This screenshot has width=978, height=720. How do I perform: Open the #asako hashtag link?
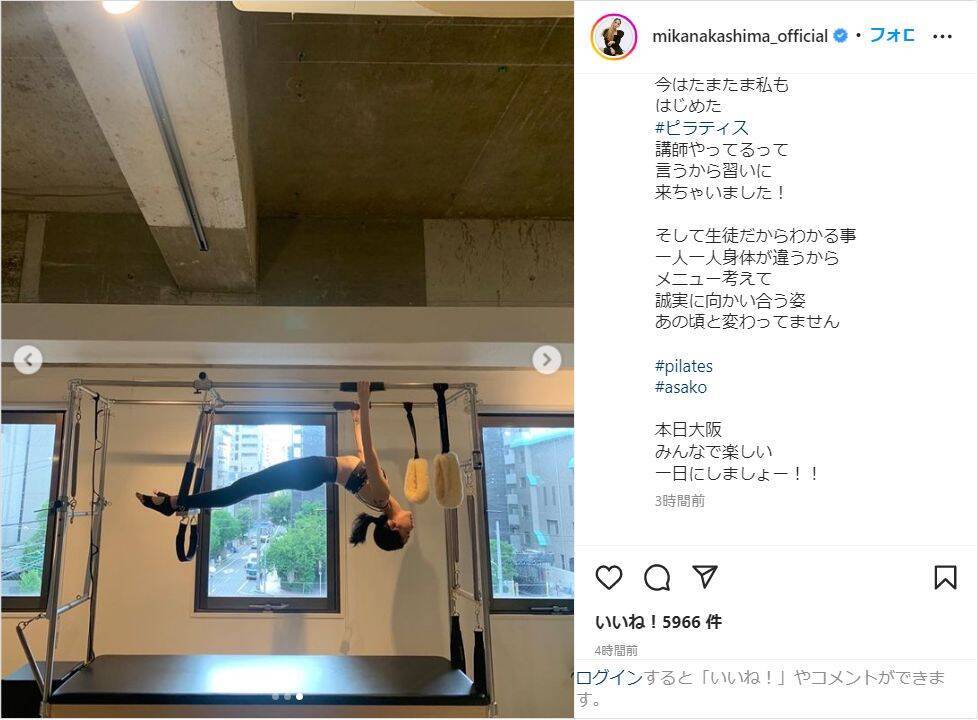(x=680, y=387)
